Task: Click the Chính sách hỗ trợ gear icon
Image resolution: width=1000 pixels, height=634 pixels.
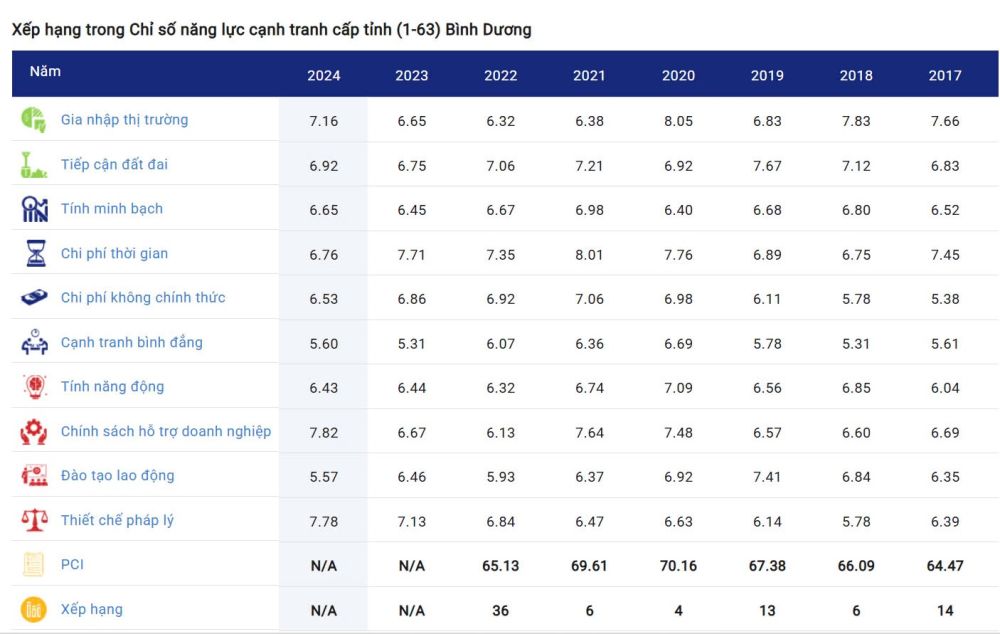Action: point(34,431)
